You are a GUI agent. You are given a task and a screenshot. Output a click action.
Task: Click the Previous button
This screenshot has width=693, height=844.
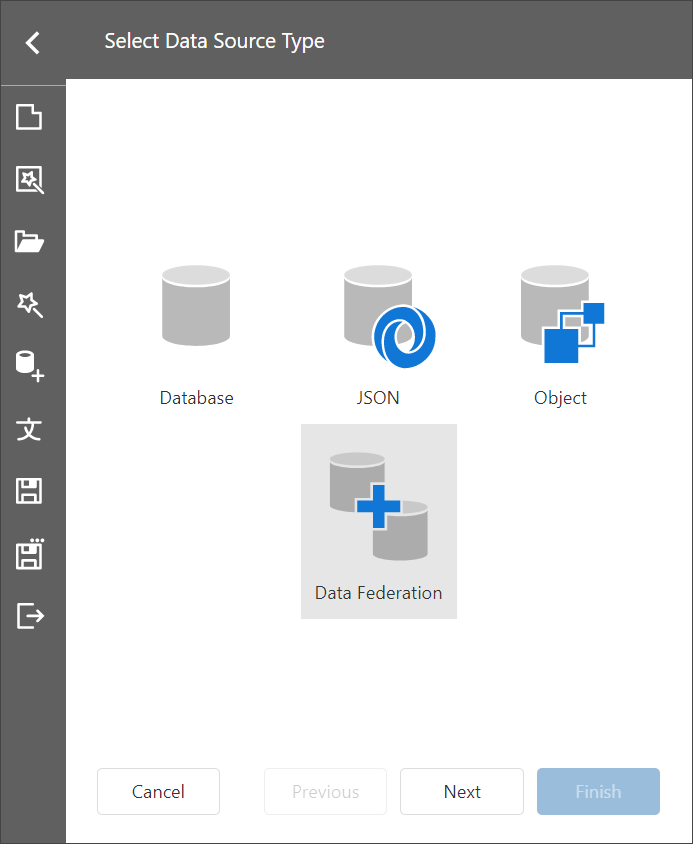(325, 792)
